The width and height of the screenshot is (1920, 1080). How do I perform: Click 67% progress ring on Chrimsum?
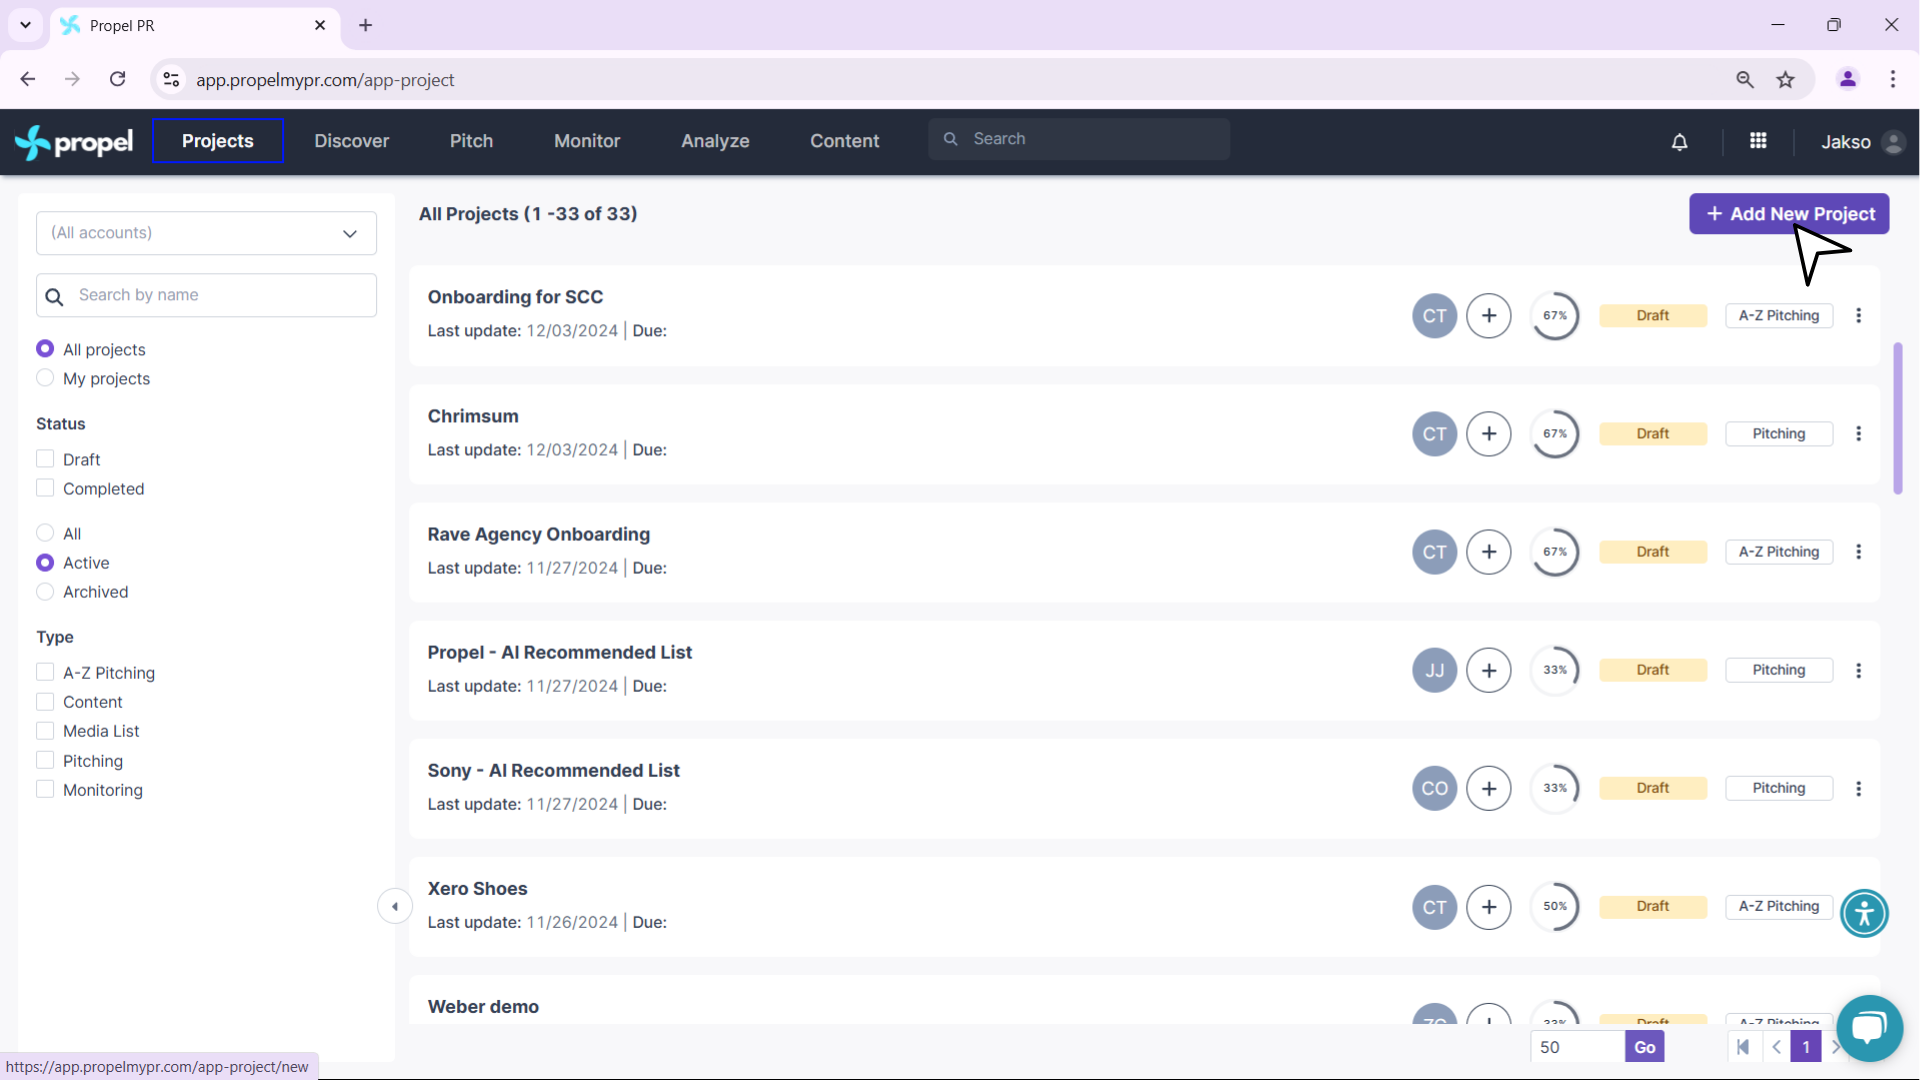coord(1555,434)
